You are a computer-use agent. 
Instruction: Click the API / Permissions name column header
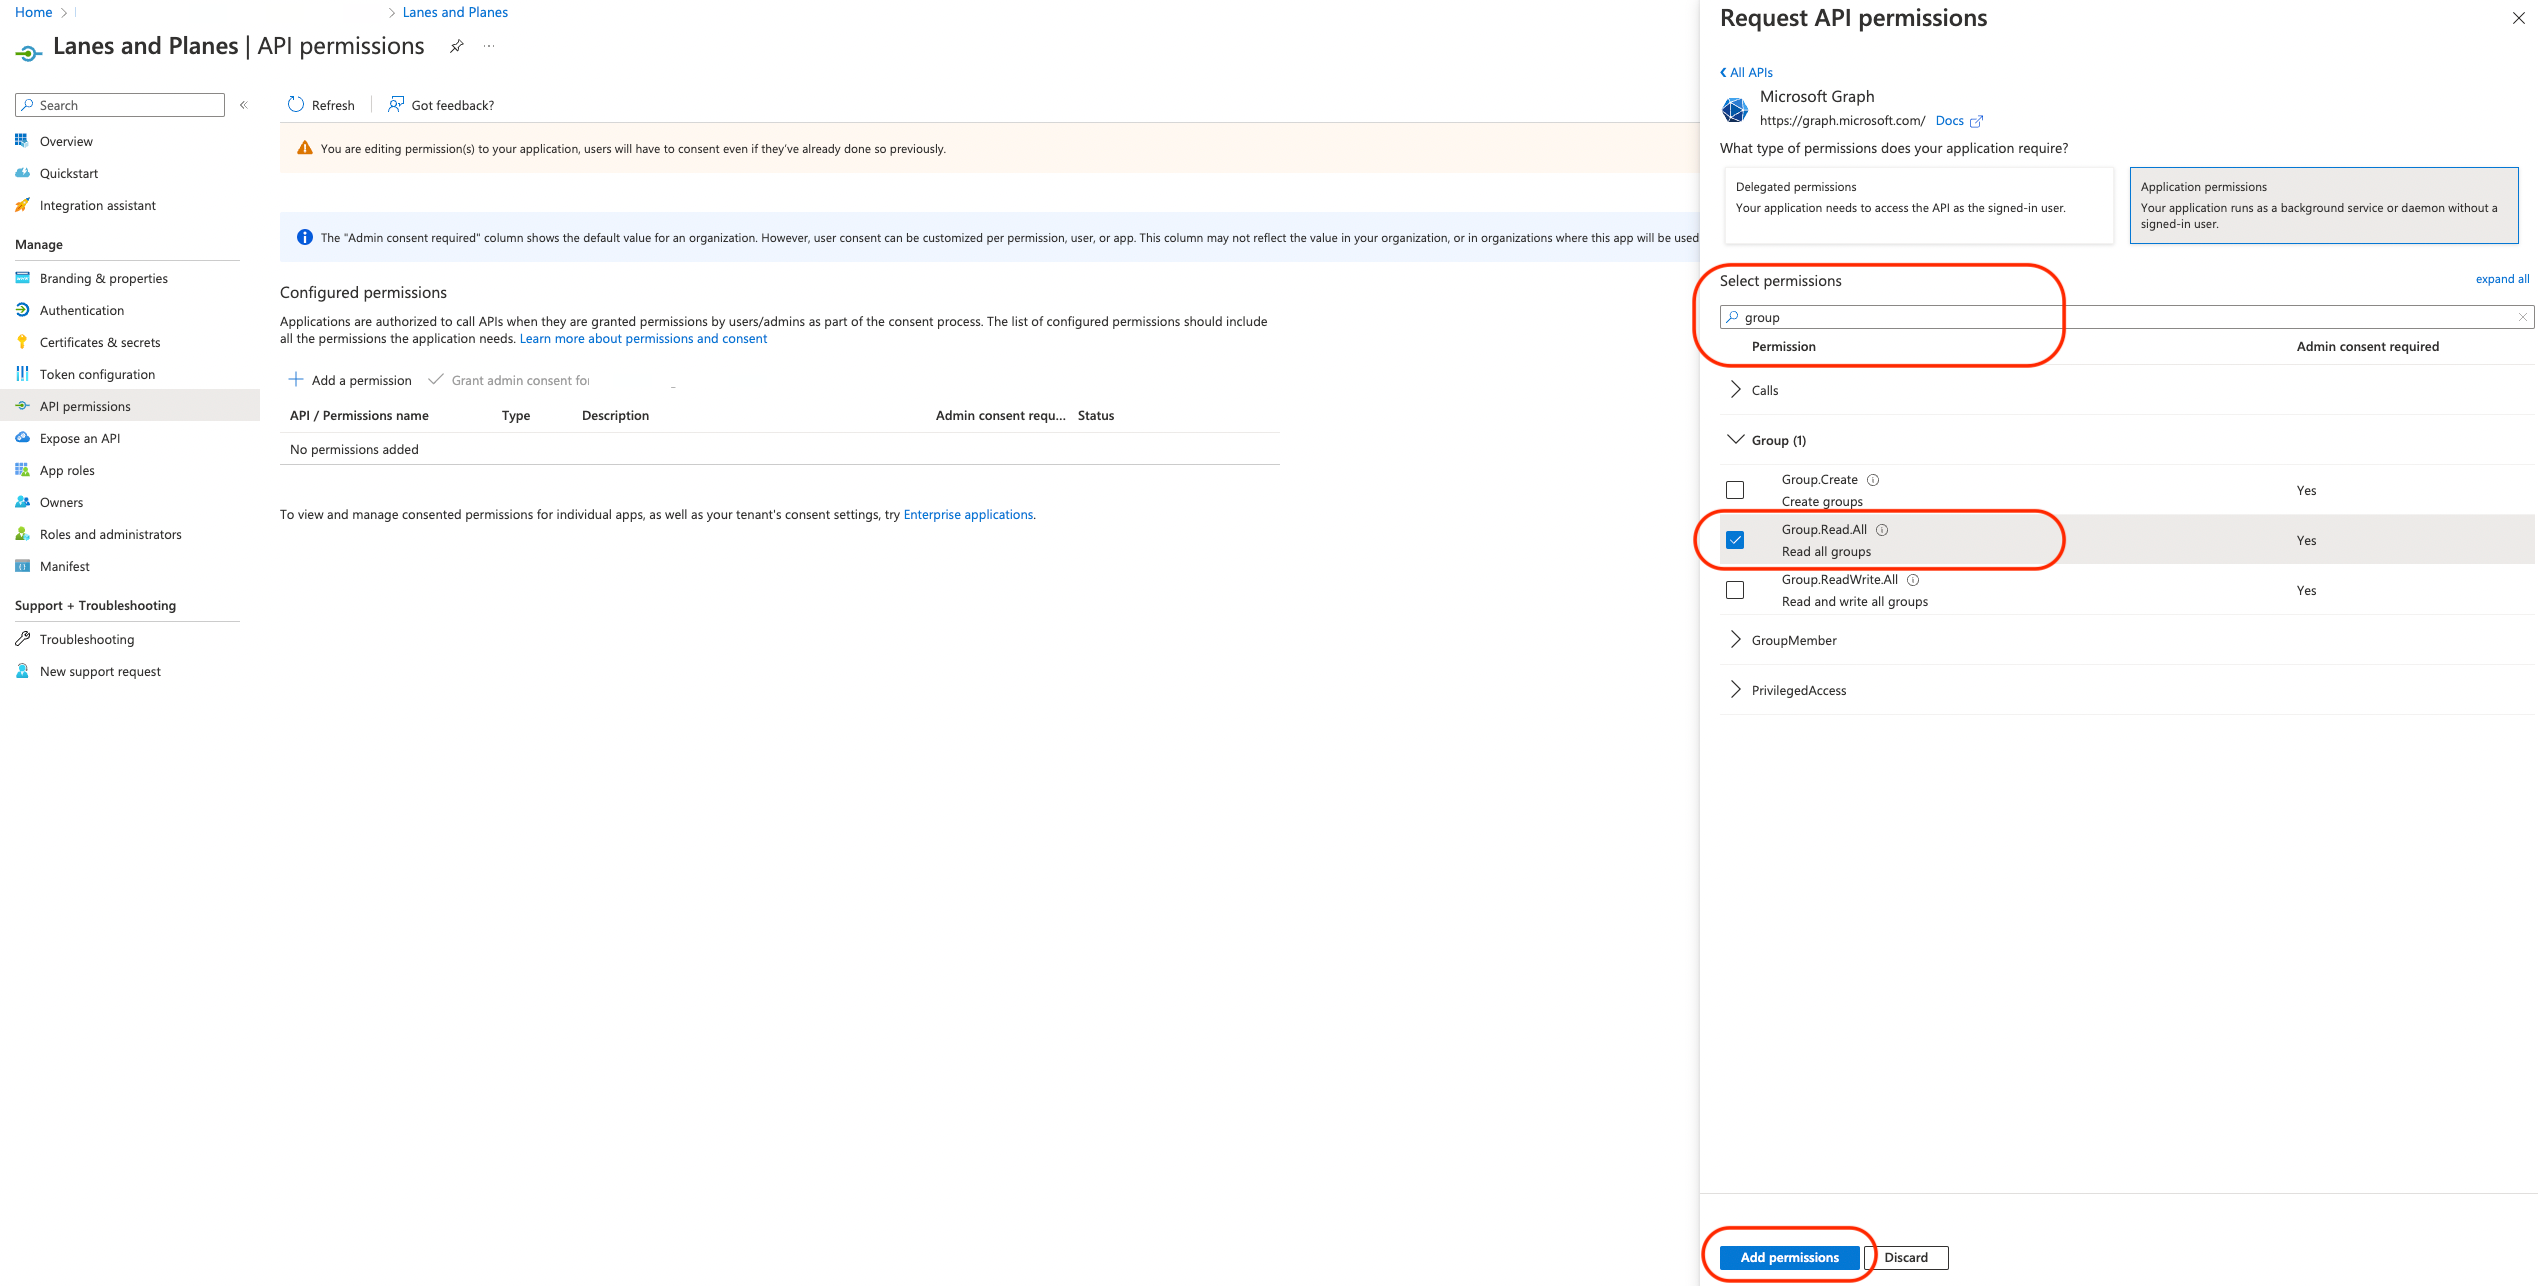[359, 415]
